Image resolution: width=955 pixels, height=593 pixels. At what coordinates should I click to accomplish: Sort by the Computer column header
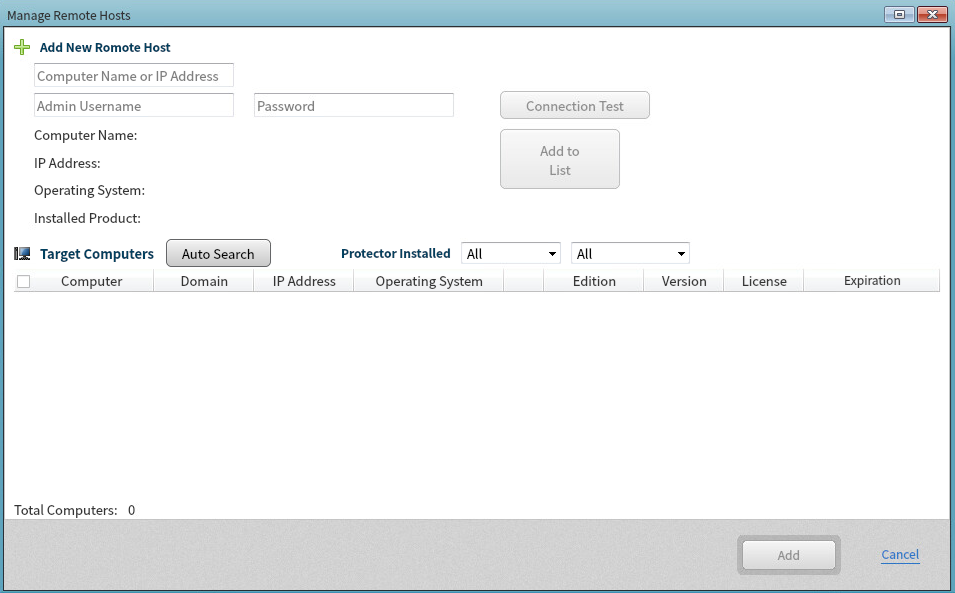coord(92,282)
